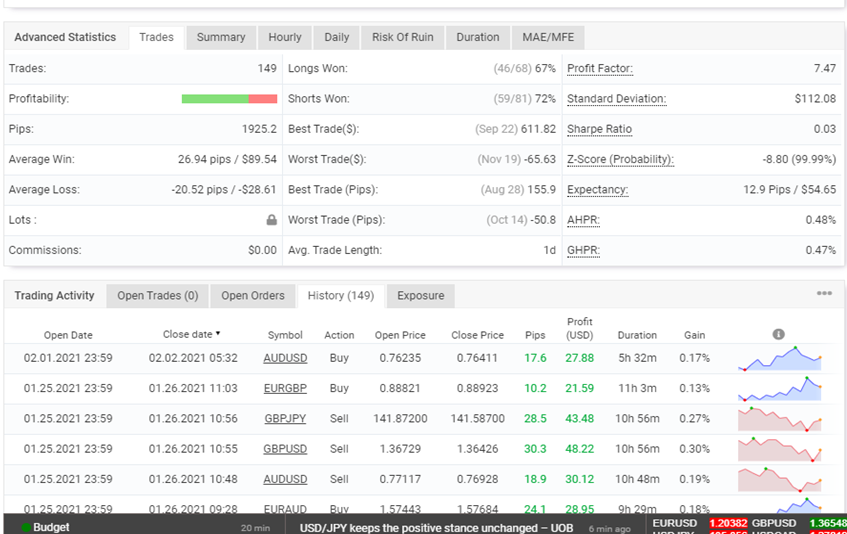
Task: Open the Daily statistics tab
Action: pos(337,37)
